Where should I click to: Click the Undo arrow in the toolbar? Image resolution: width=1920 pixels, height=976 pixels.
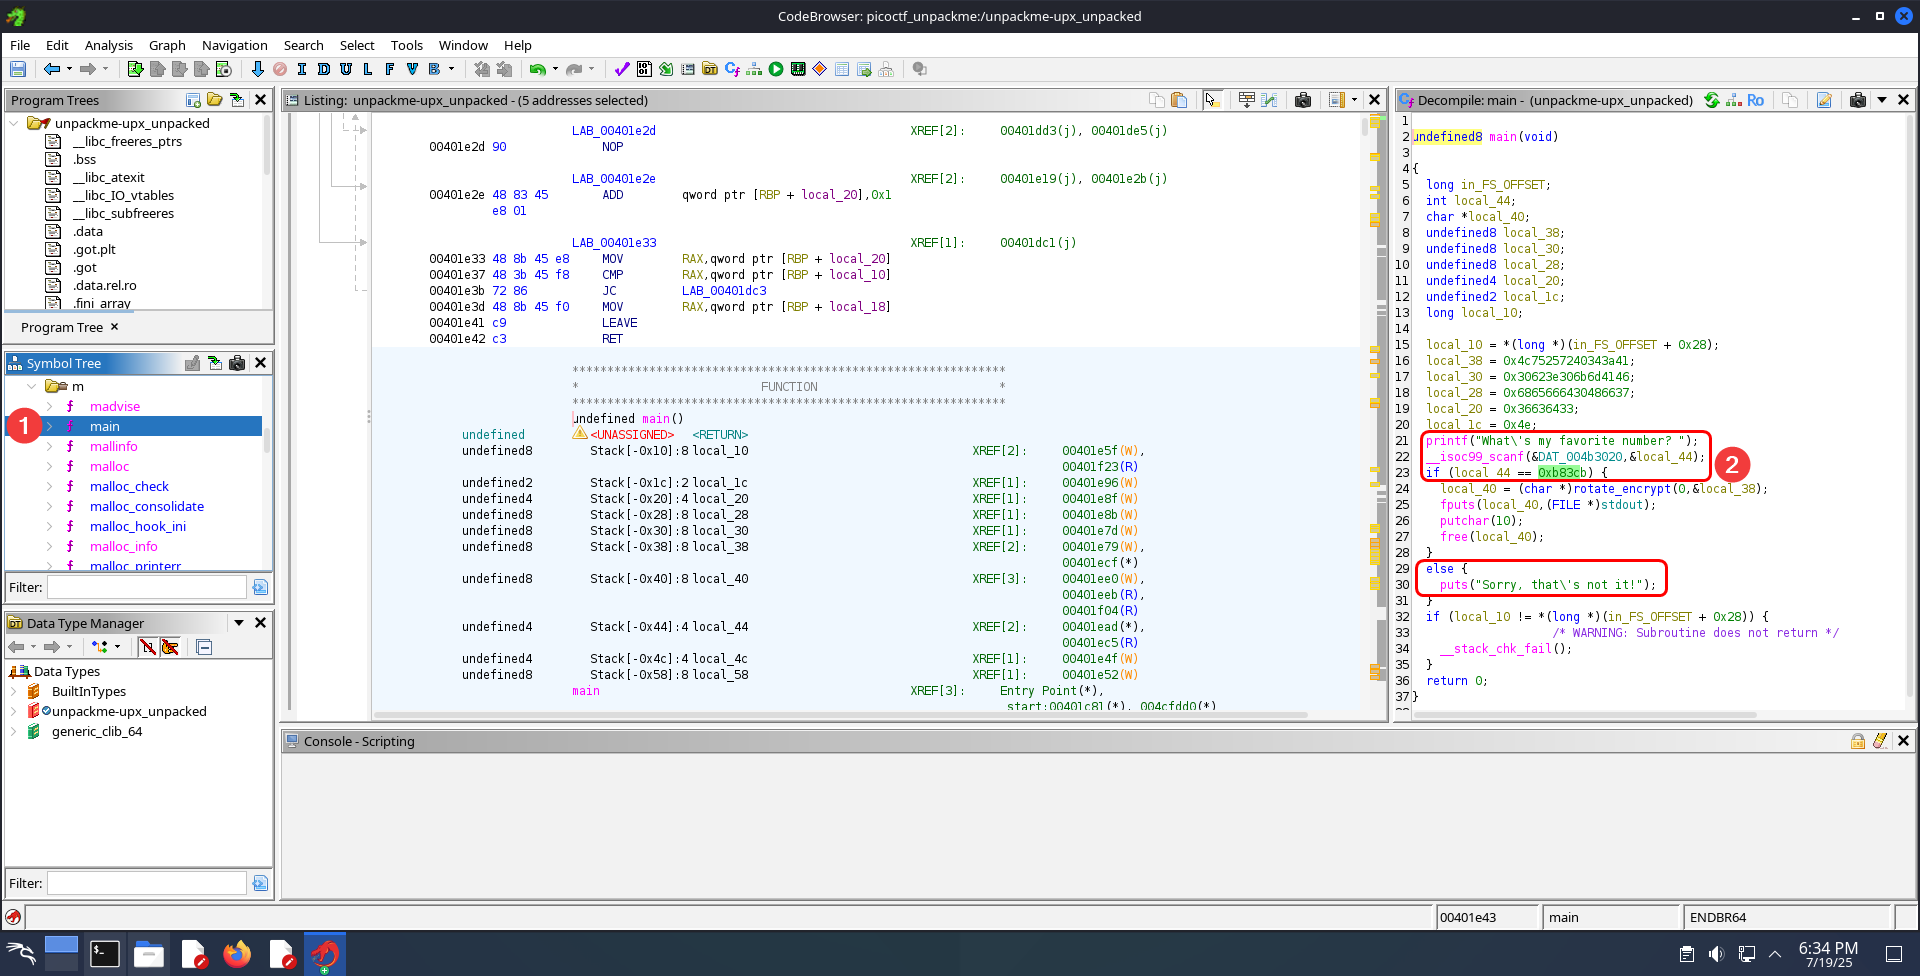tap(538, 69)
